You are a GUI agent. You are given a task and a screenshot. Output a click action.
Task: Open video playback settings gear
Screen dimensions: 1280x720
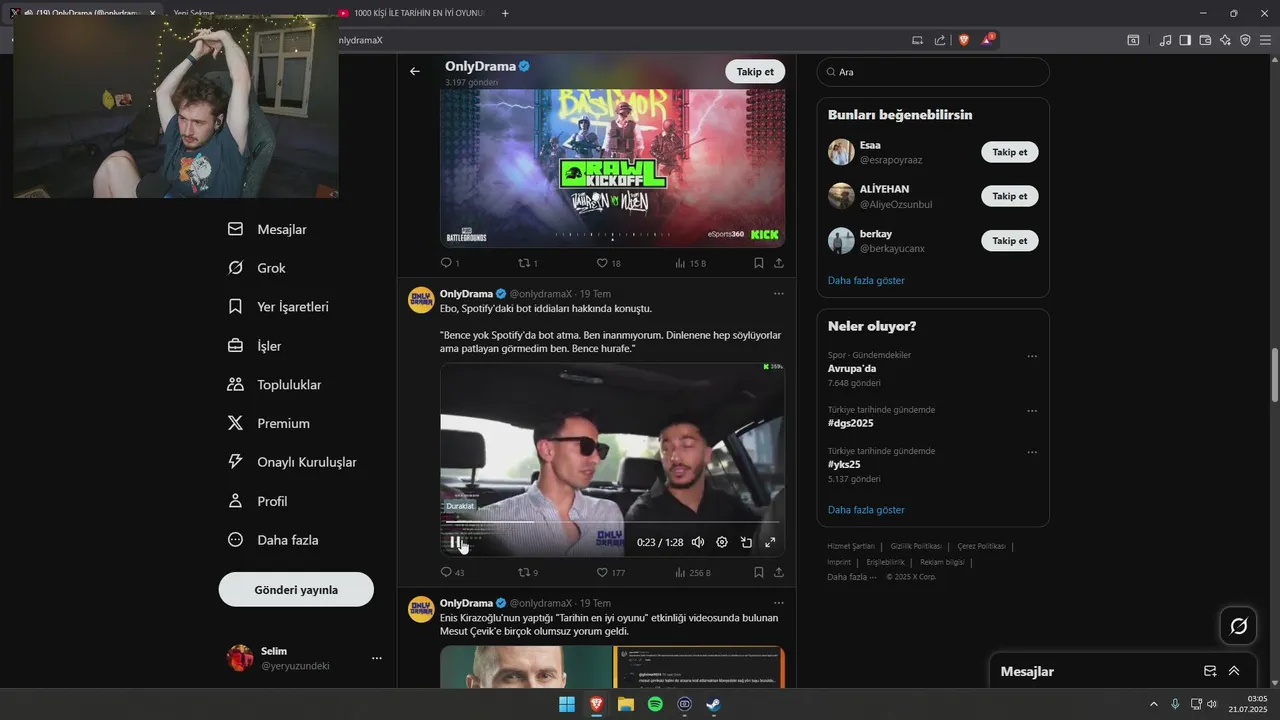pos(722,542)
